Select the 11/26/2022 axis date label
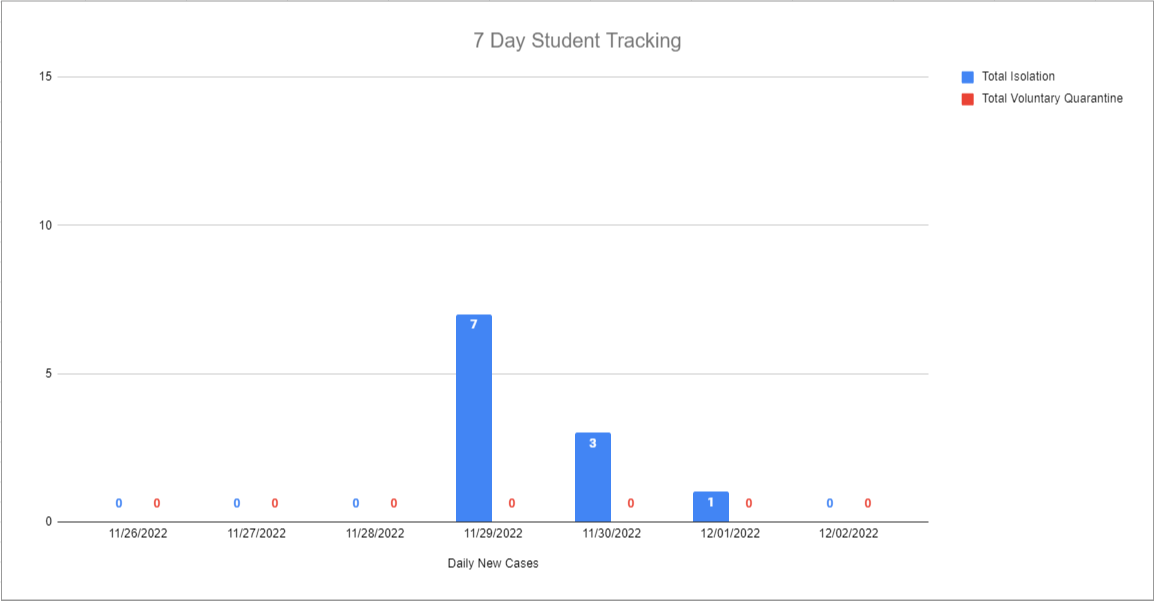 tap(138, 533)
